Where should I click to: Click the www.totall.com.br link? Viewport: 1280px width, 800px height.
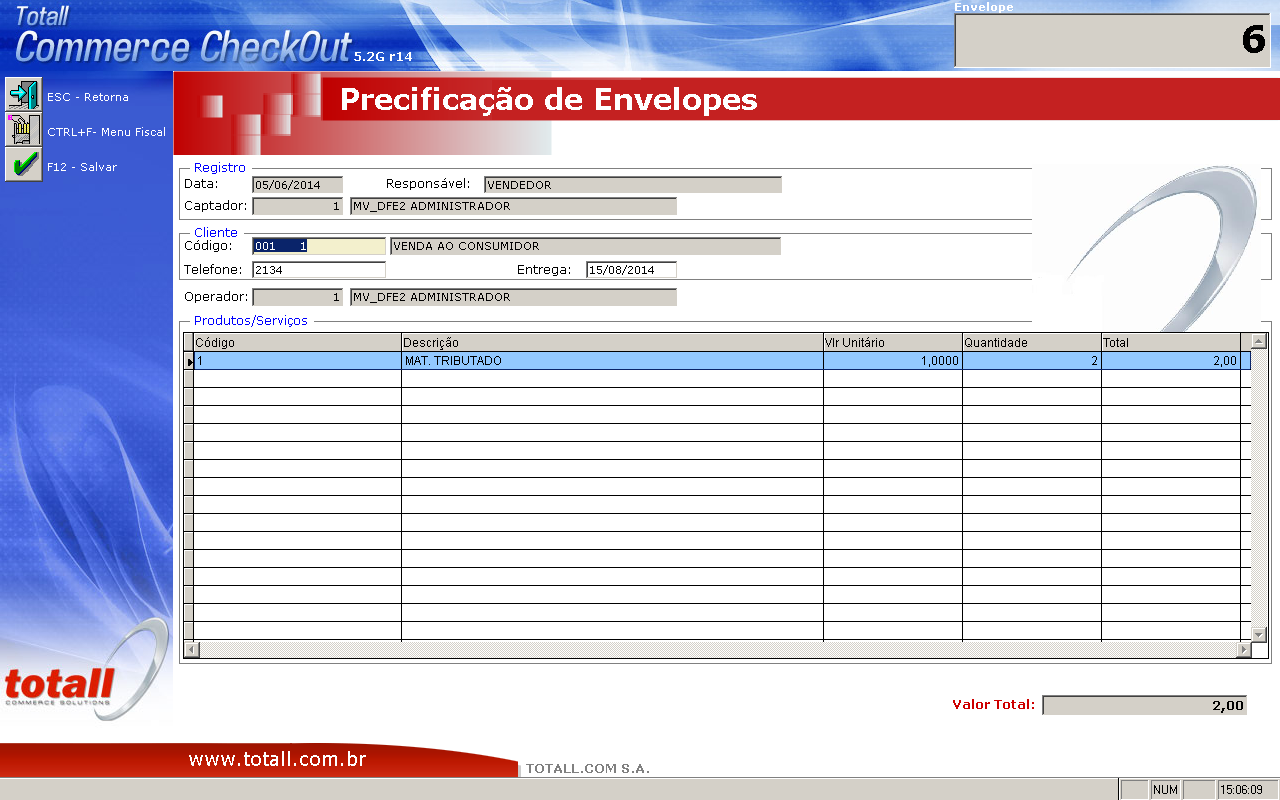(x=277, y=760)
